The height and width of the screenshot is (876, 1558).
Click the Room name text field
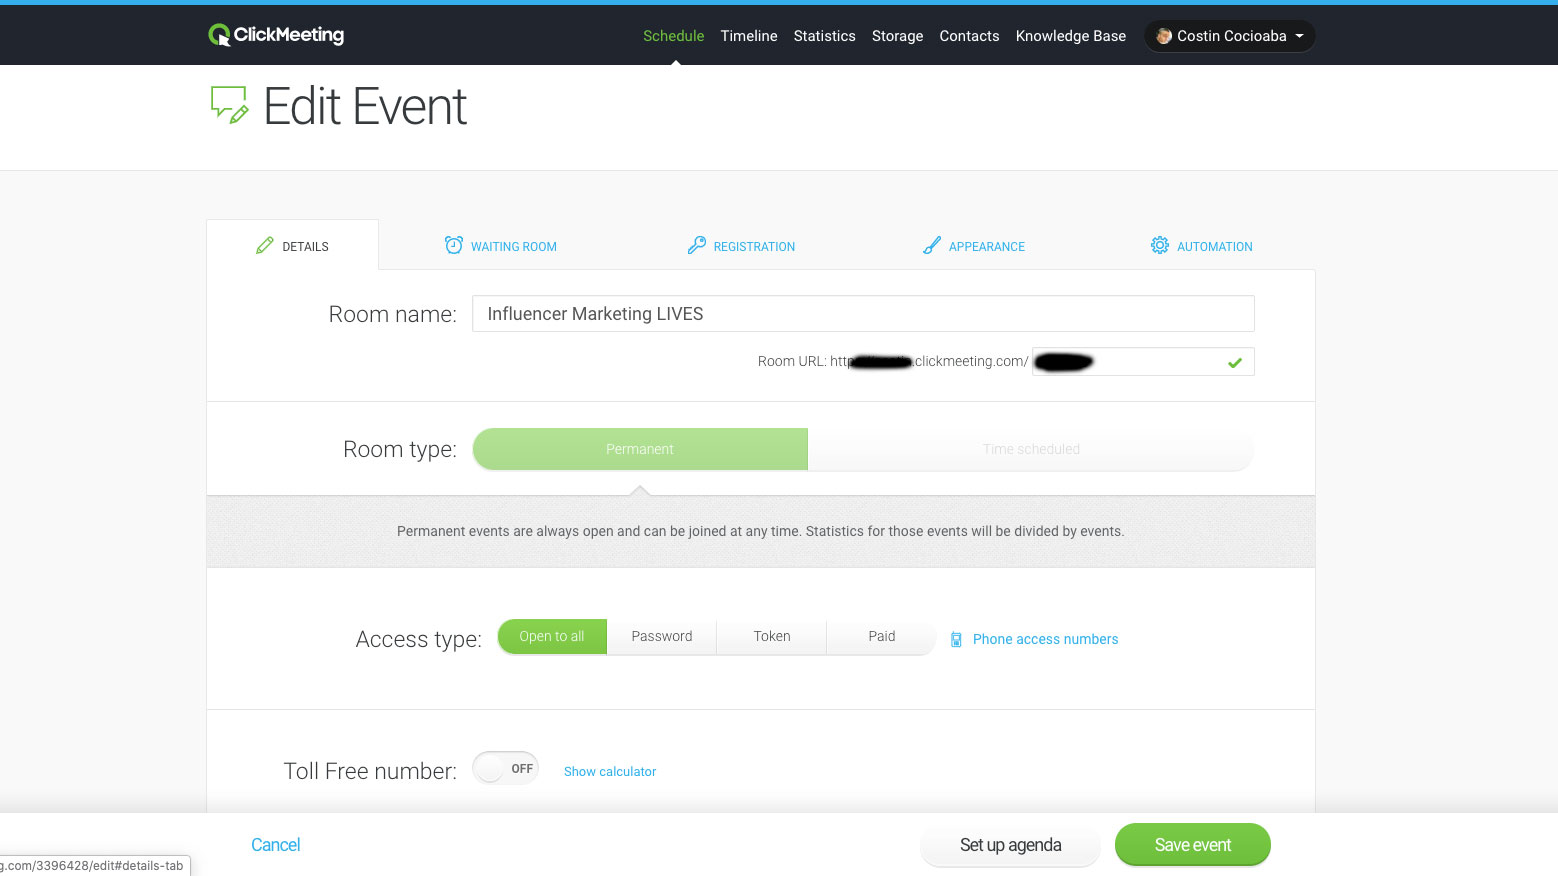tap(863, 314)
